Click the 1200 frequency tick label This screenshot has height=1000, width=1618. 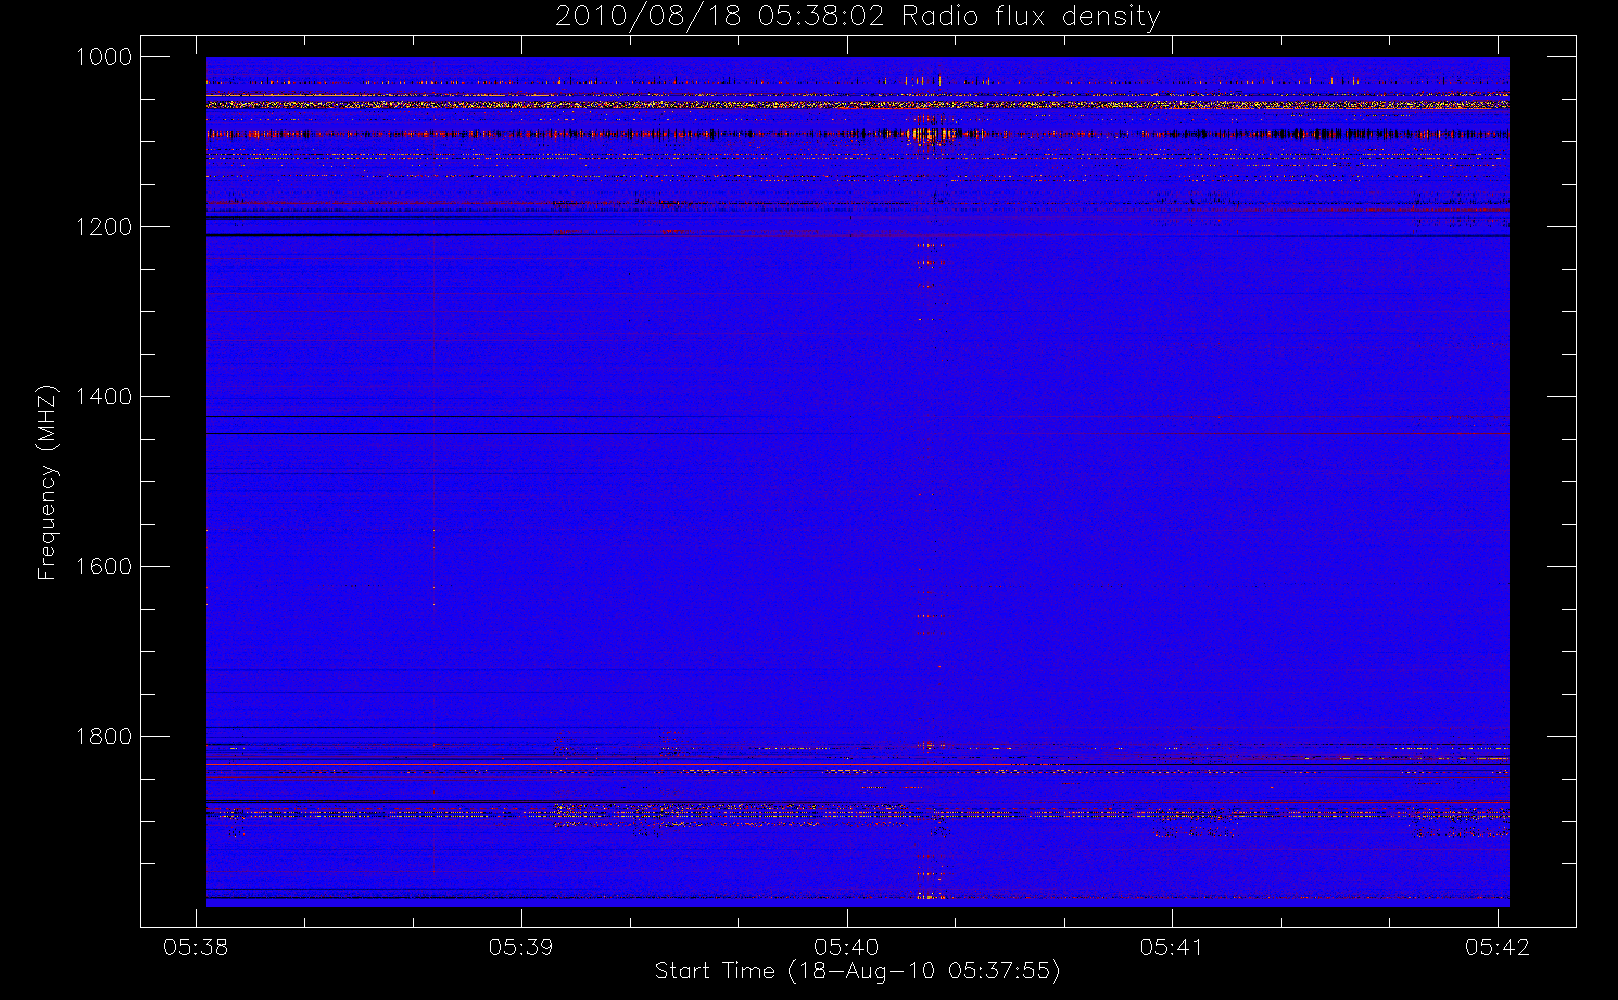(104, 227)
